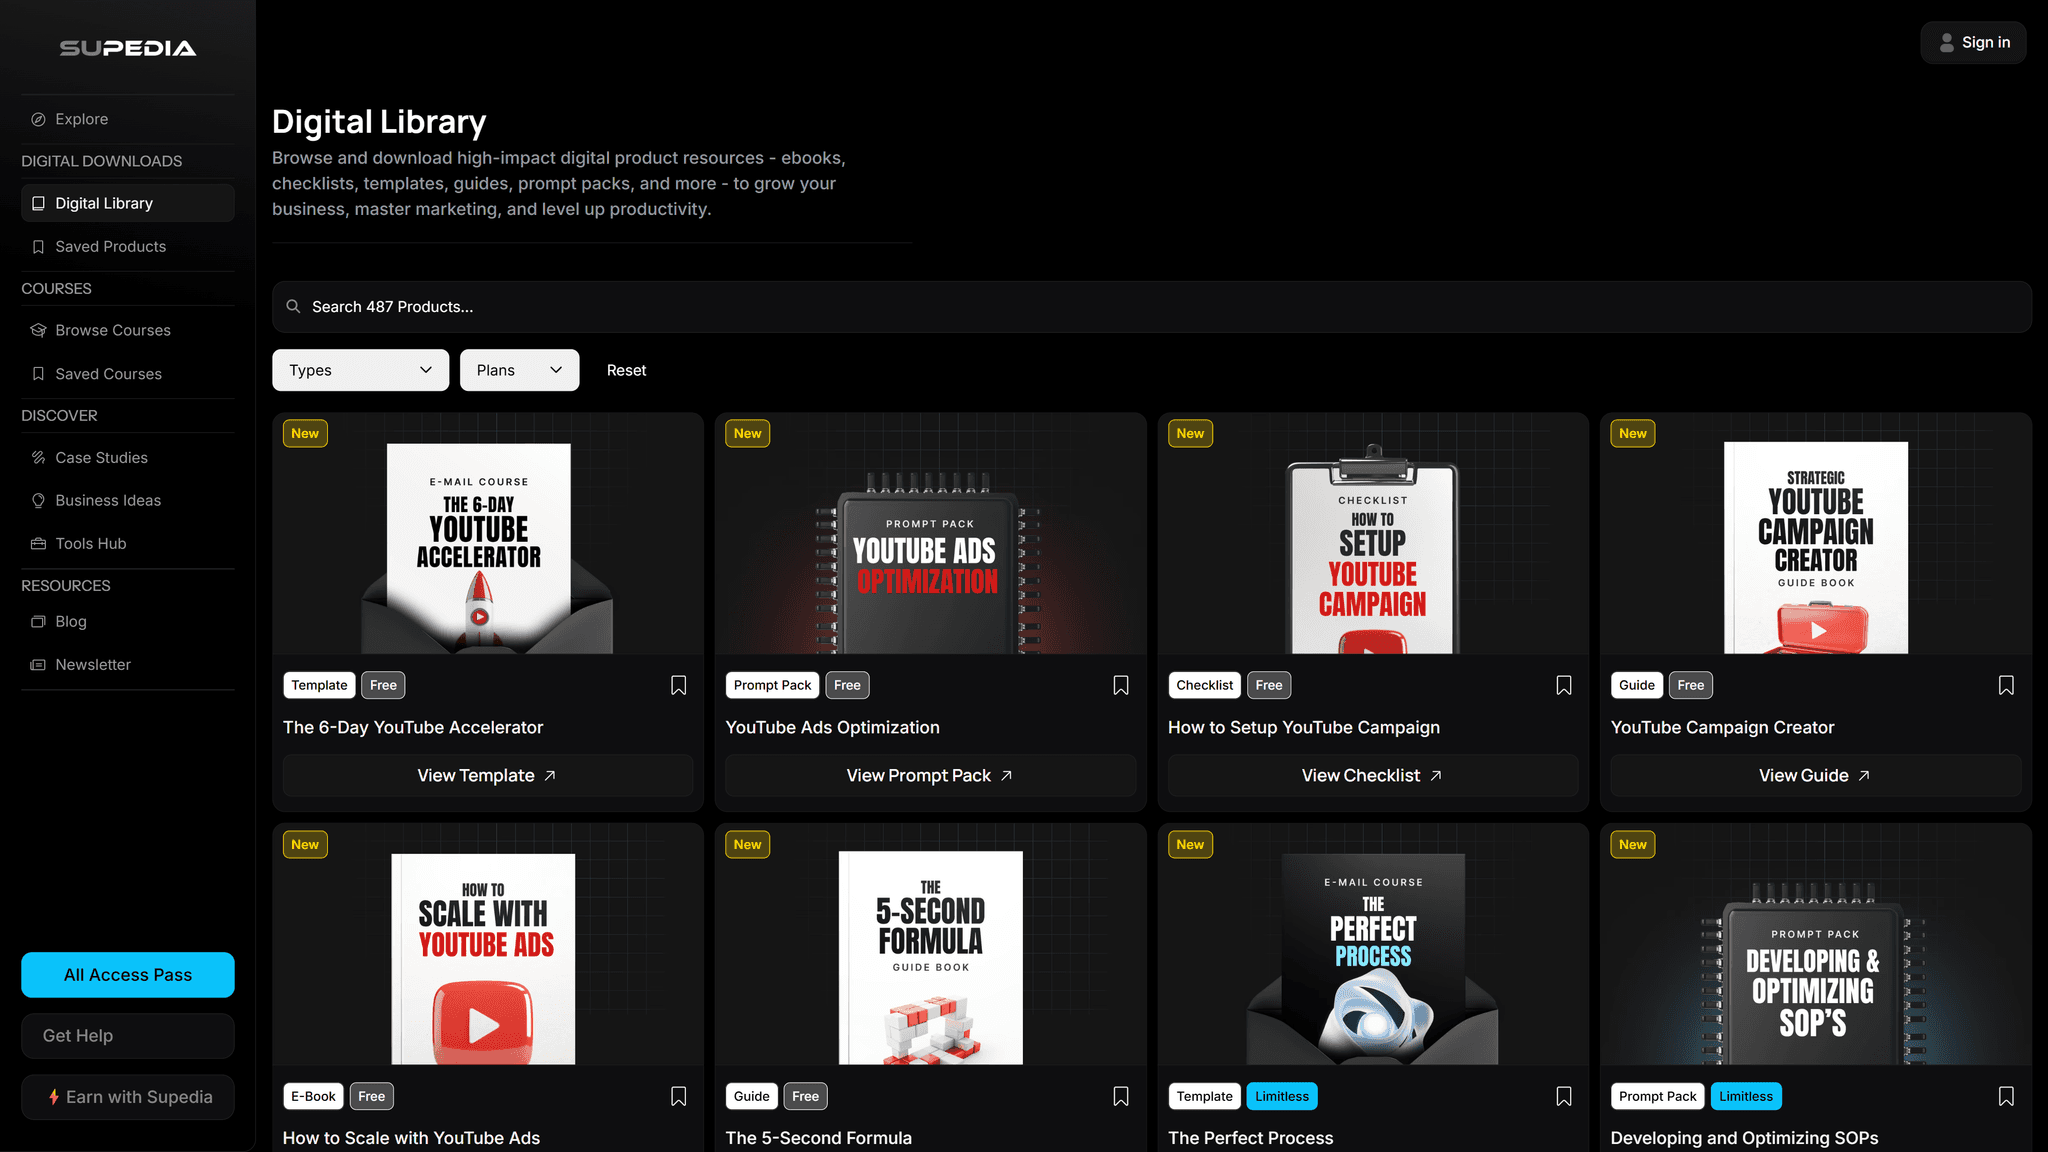Open Digital Library via its book icon
Viewport: 2048px width, 1152px height.
coord(38,203)
